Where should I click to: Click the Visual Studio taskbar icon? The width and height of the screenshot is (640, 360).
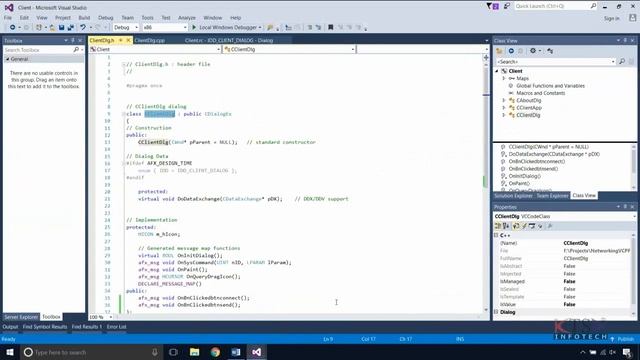[256, 352]
